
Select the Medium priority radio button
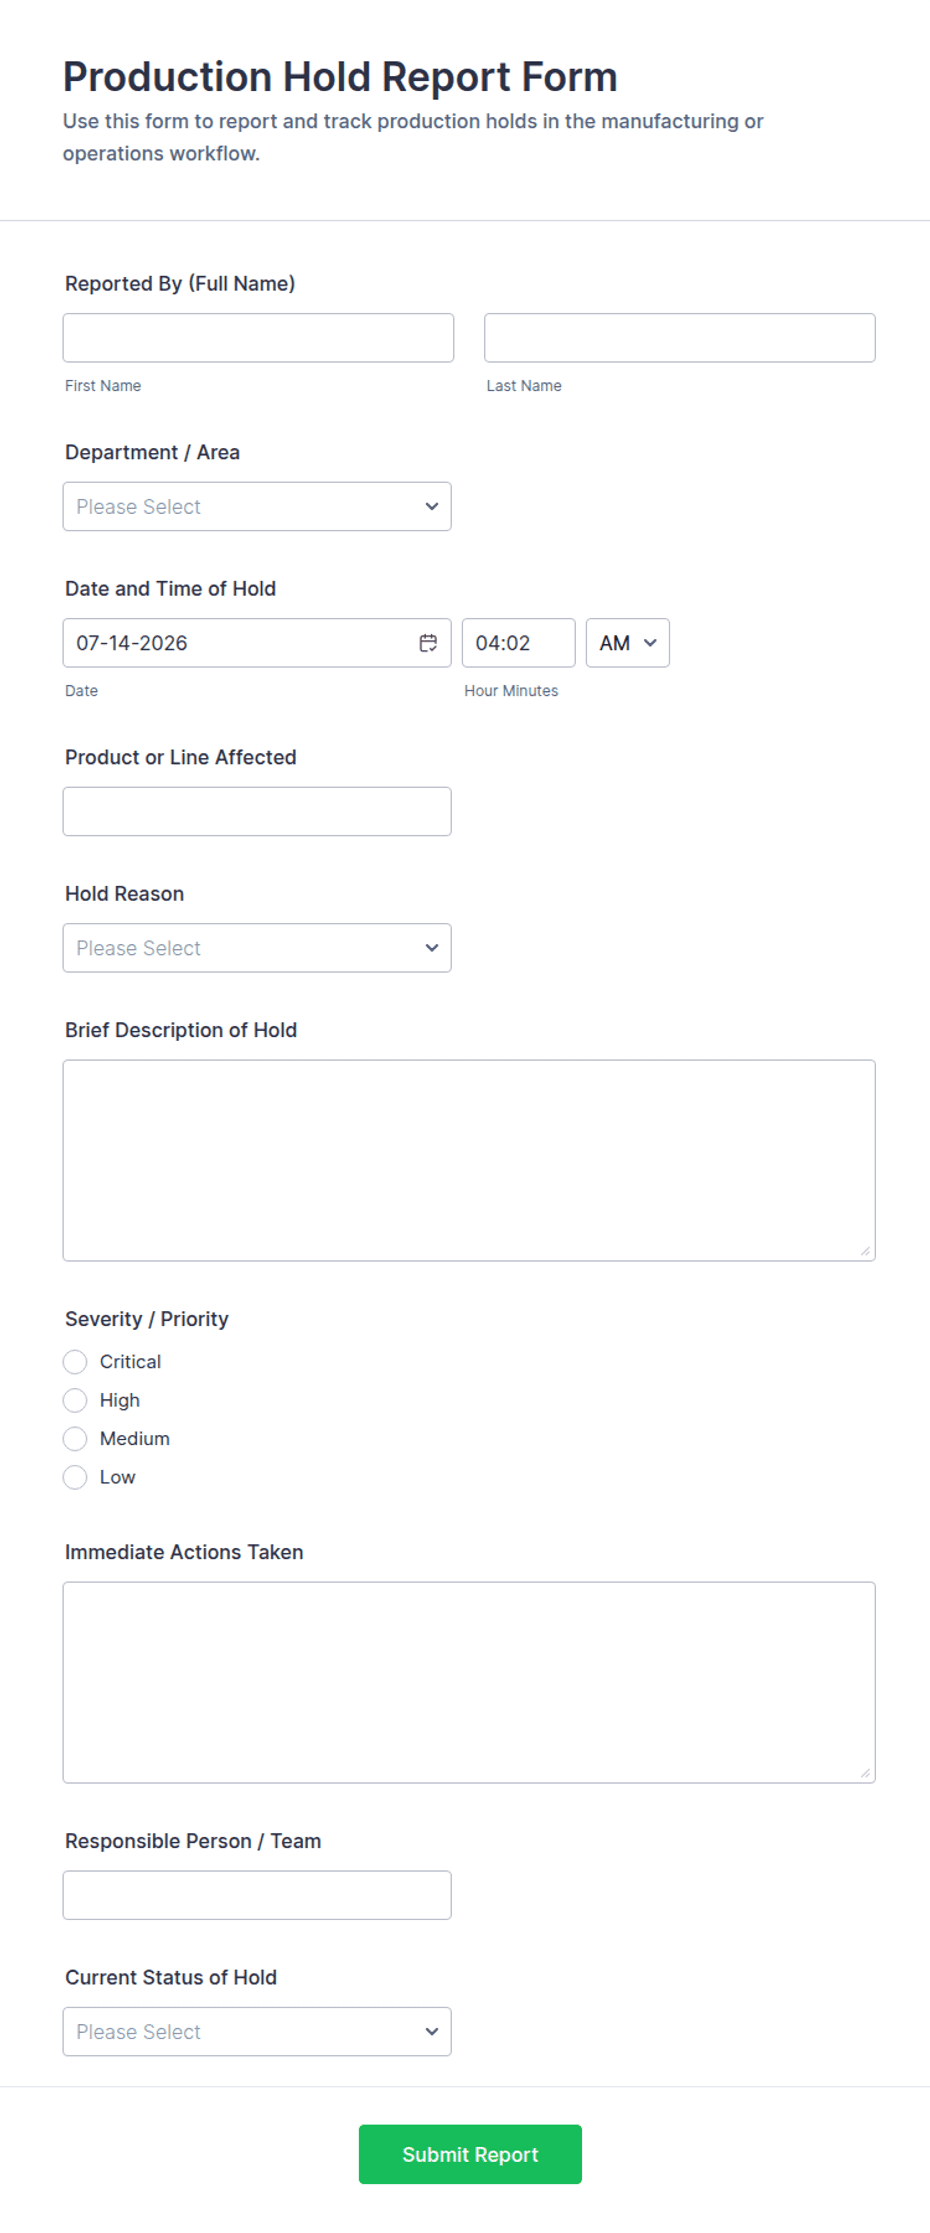[x=75, y=1439]
